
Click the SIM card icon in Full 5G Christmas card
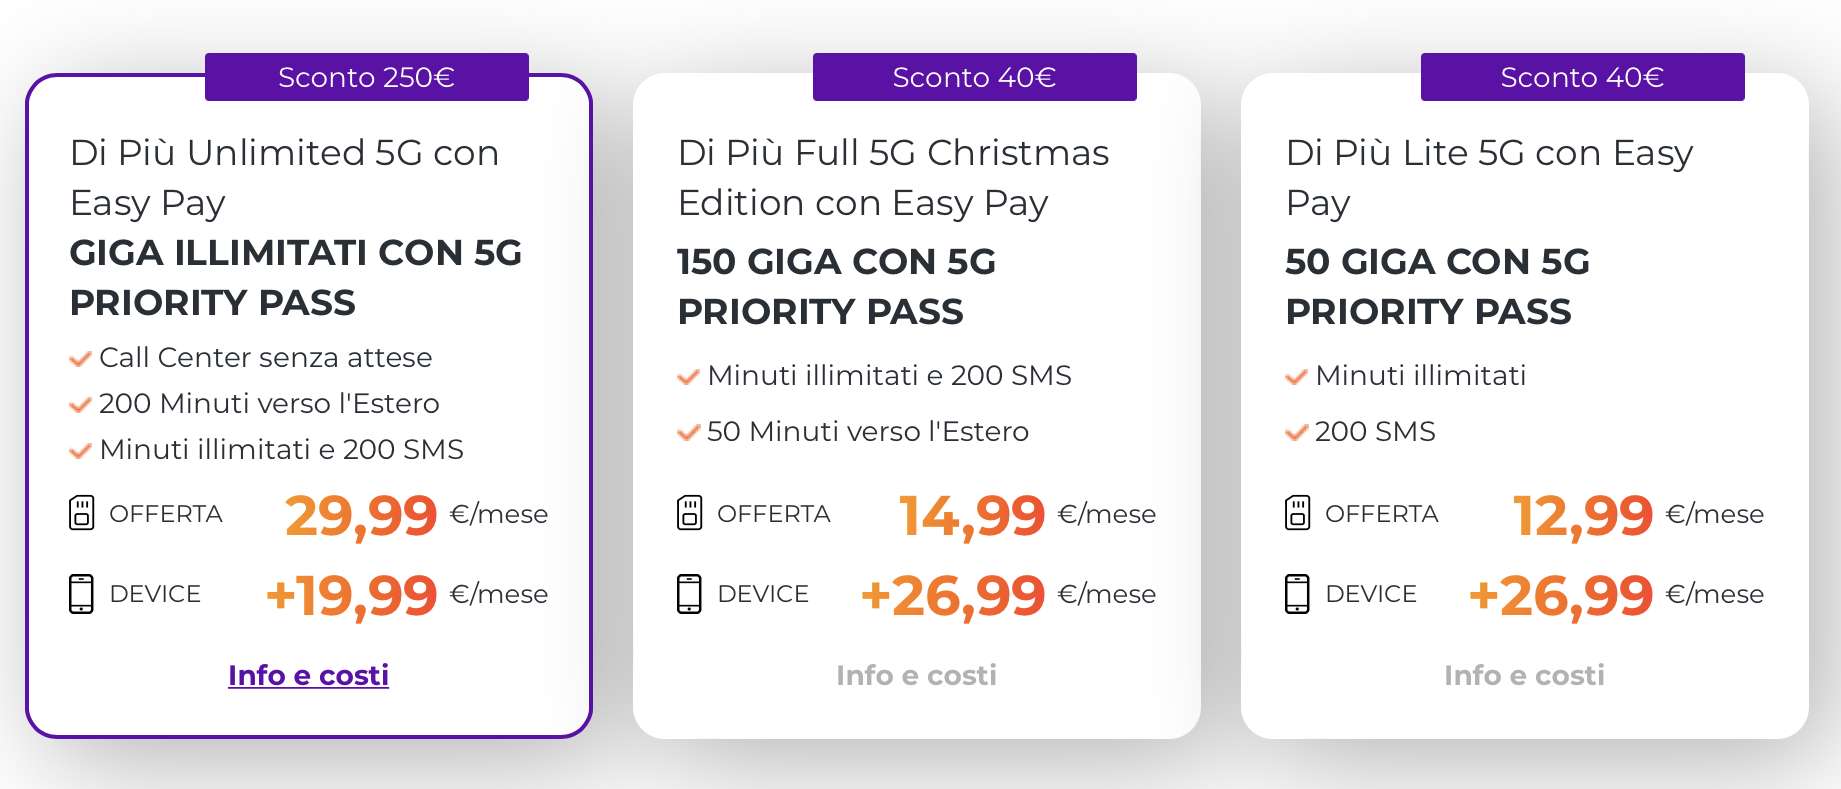[x=689, y=513]
